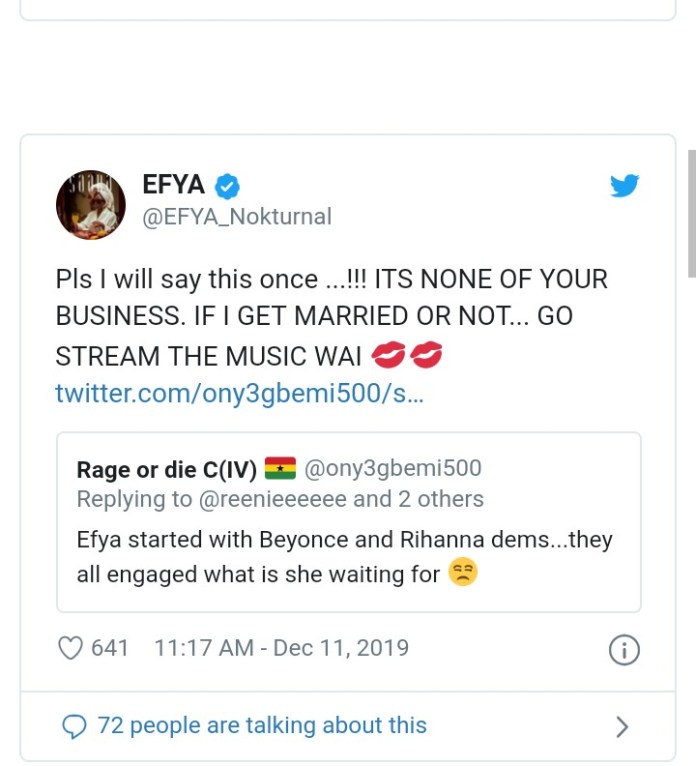
Task: Visit the @ony3gbemi500 handle in quote
Action: [x=392, y=469]
